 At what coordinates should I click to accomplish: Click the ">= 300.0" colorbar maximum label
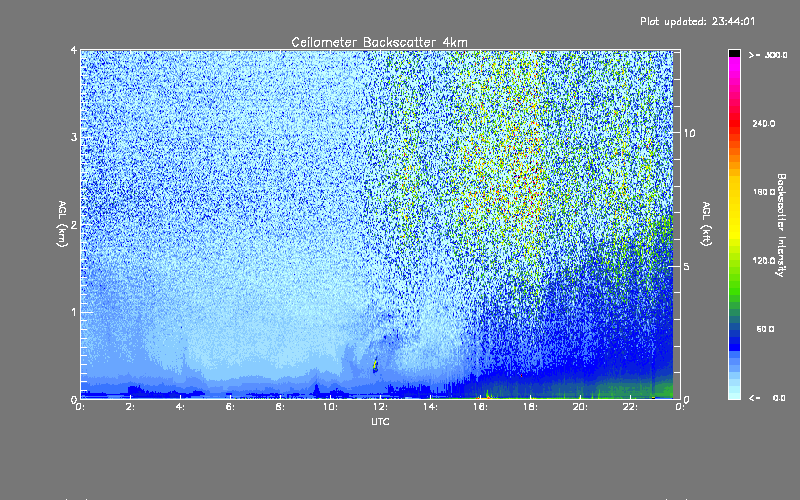click(768, 55)
